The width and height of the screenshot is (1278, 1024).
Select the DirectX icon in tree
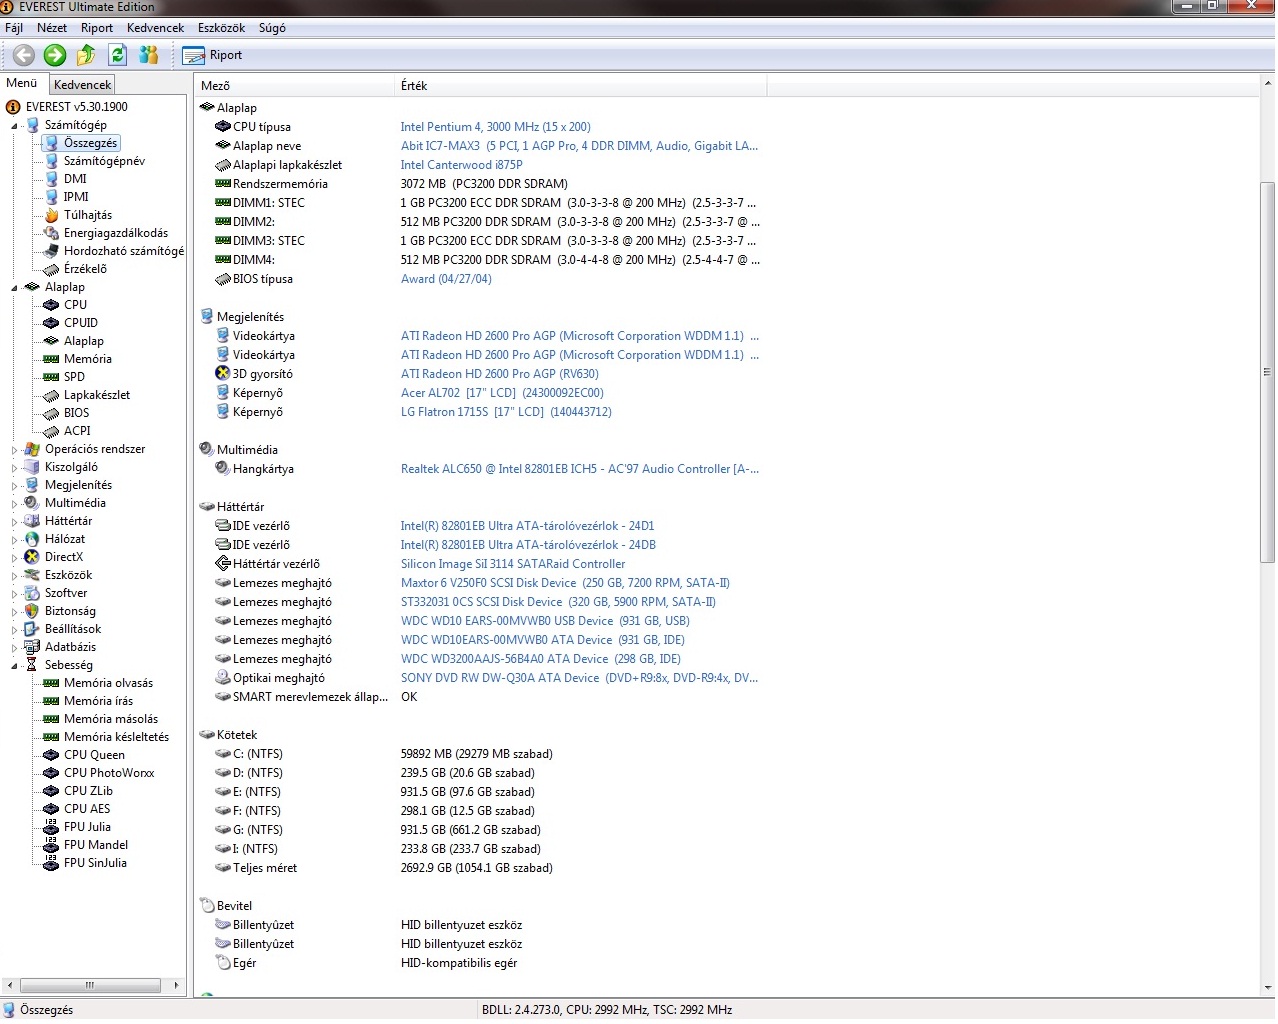(x=32, y=557)
